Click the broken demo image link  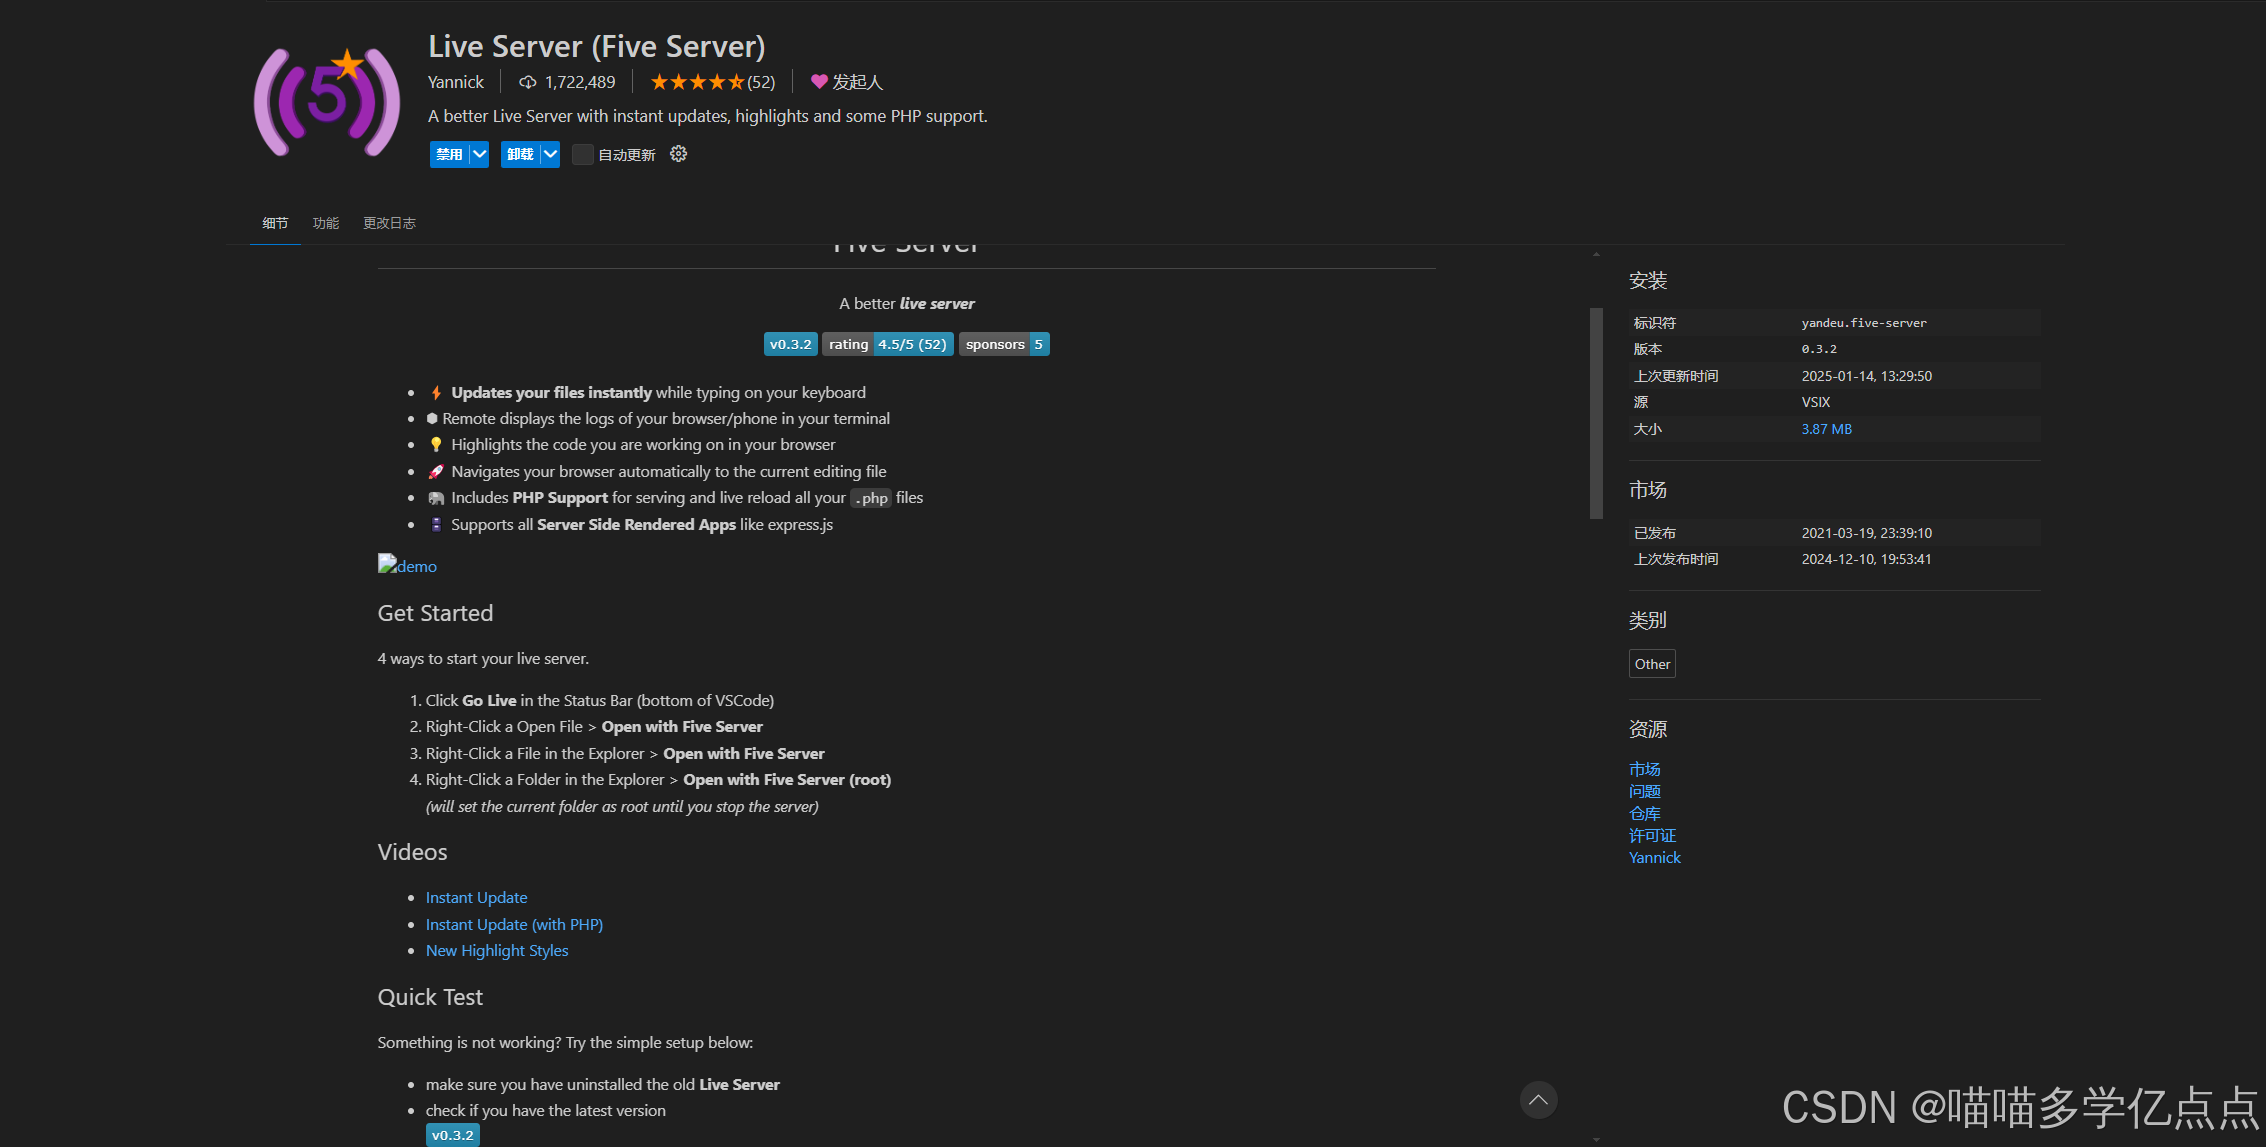(407, 565)
